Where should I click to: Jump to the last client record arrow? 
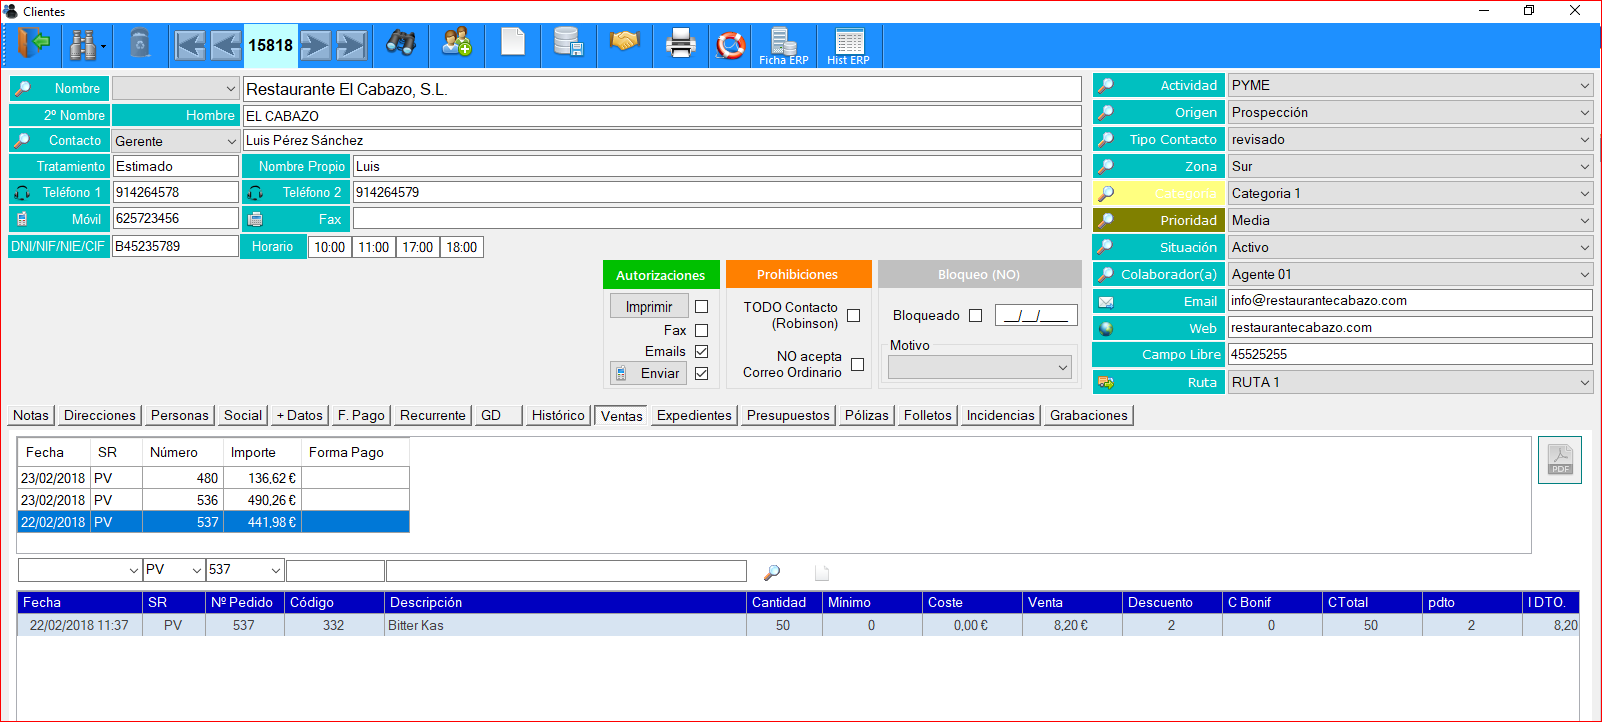351,45
